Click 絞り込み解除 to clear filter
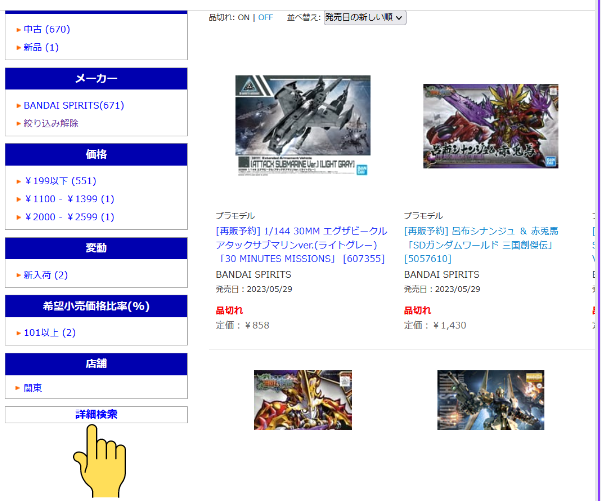 pos(51,123)
